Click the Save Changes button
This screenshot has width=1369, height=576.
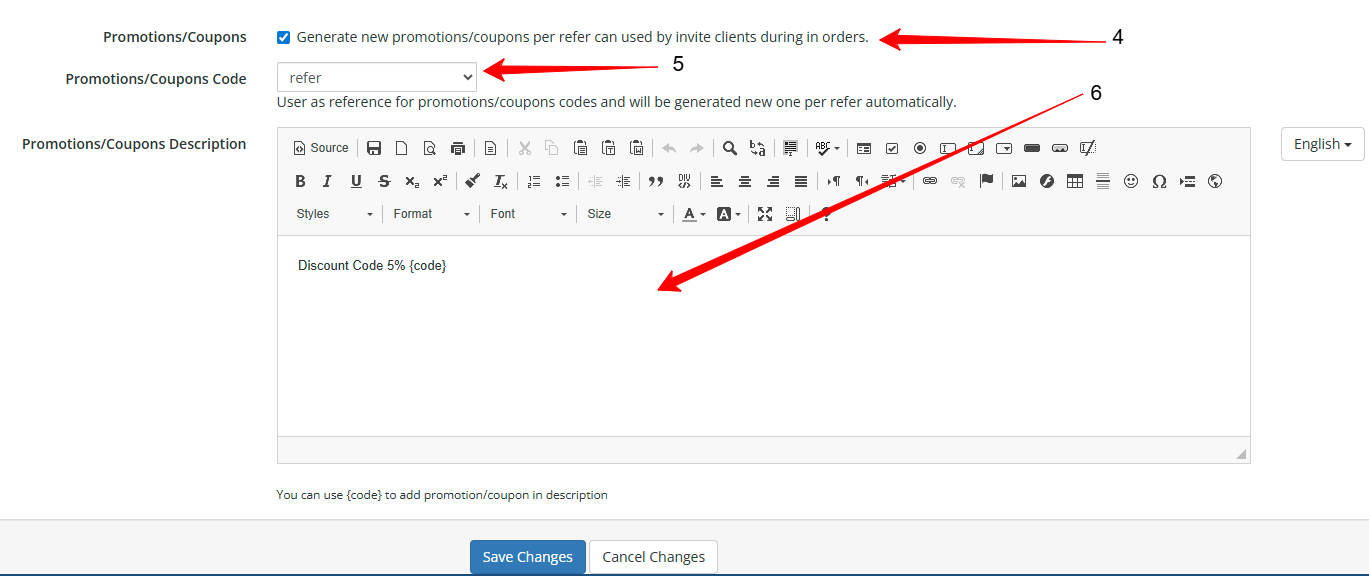(527, 557)
